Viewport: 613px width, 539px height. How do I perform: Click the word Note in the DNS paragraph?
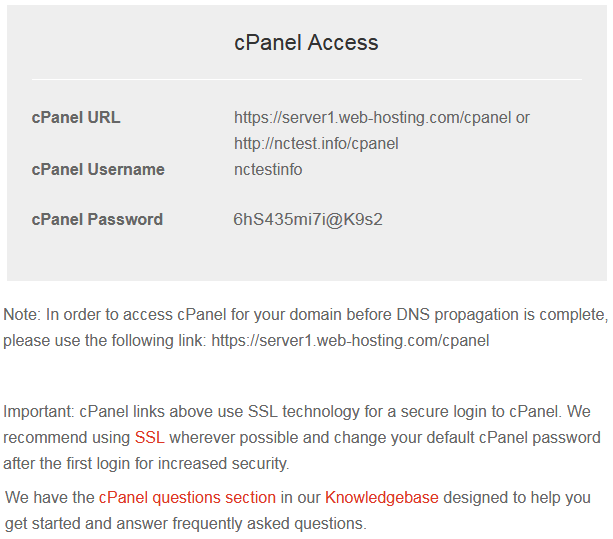[21, 315]
